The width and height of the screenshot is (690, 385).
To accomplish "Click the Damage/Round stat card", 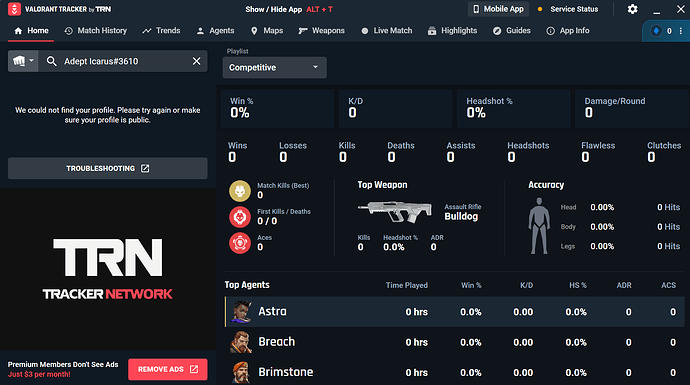I will [x=632, y=109].
